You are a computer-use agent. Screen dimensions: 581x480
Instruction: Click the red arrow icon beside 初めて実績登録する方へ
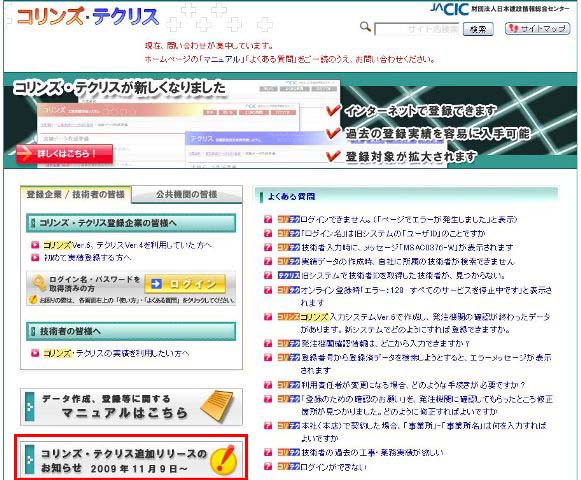pyautogui.click(x=35, y=257)
